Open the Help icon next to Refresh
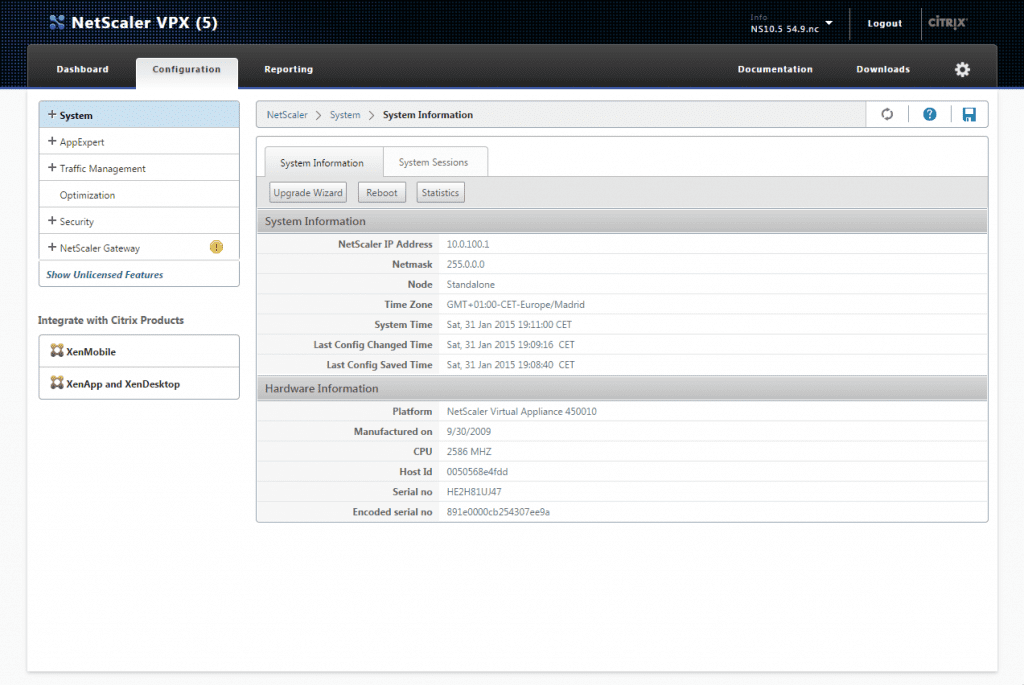This screenshot has height=685, width=1024. (929, 113)
